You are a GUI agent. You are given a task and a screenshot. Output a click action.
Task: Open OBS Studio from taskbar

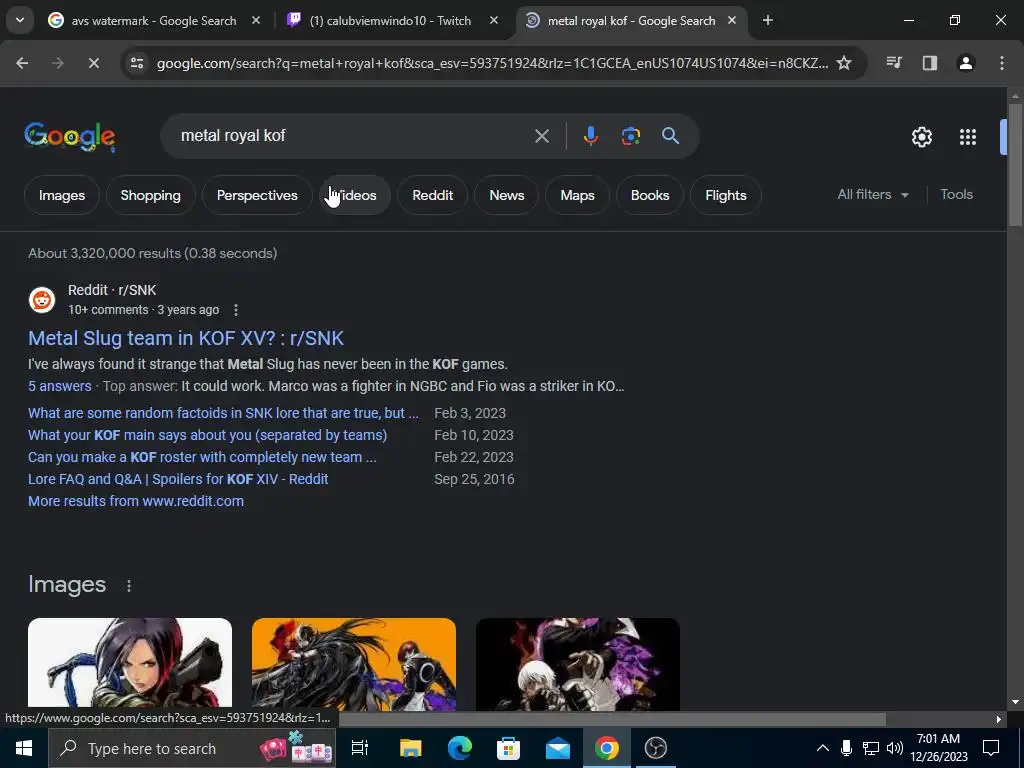pos(656,748)
